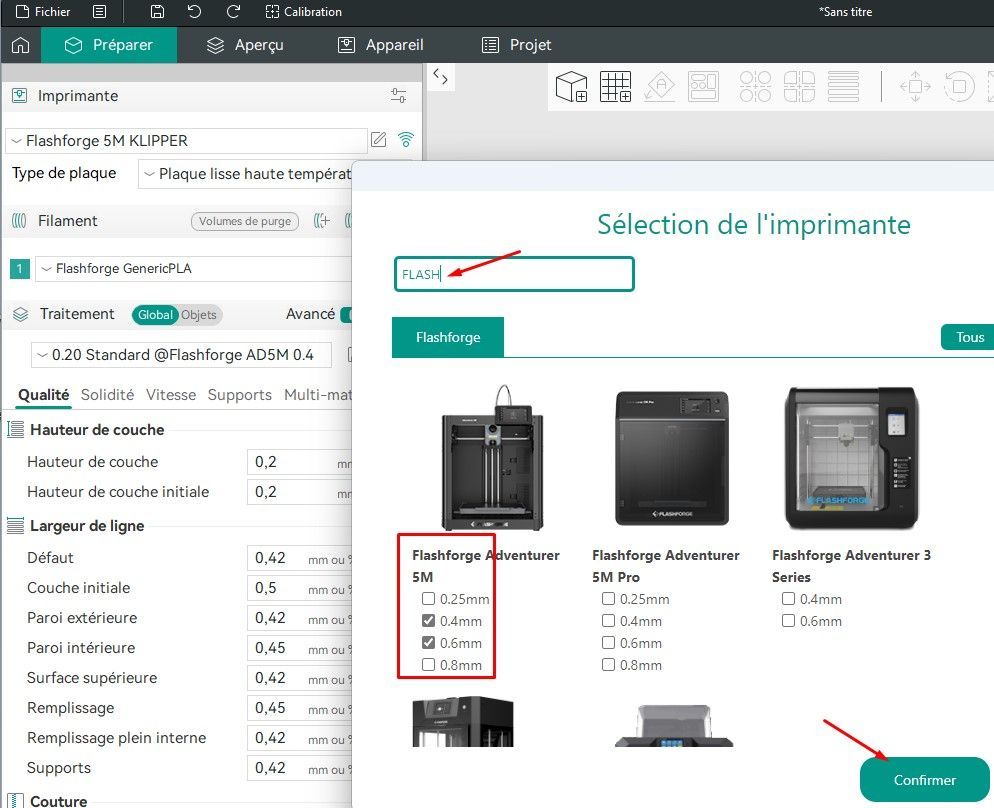Open the Solidité settings tab
Image resolution: width=994 pixels, height=808 pixels.
click(x=107, y=395)
